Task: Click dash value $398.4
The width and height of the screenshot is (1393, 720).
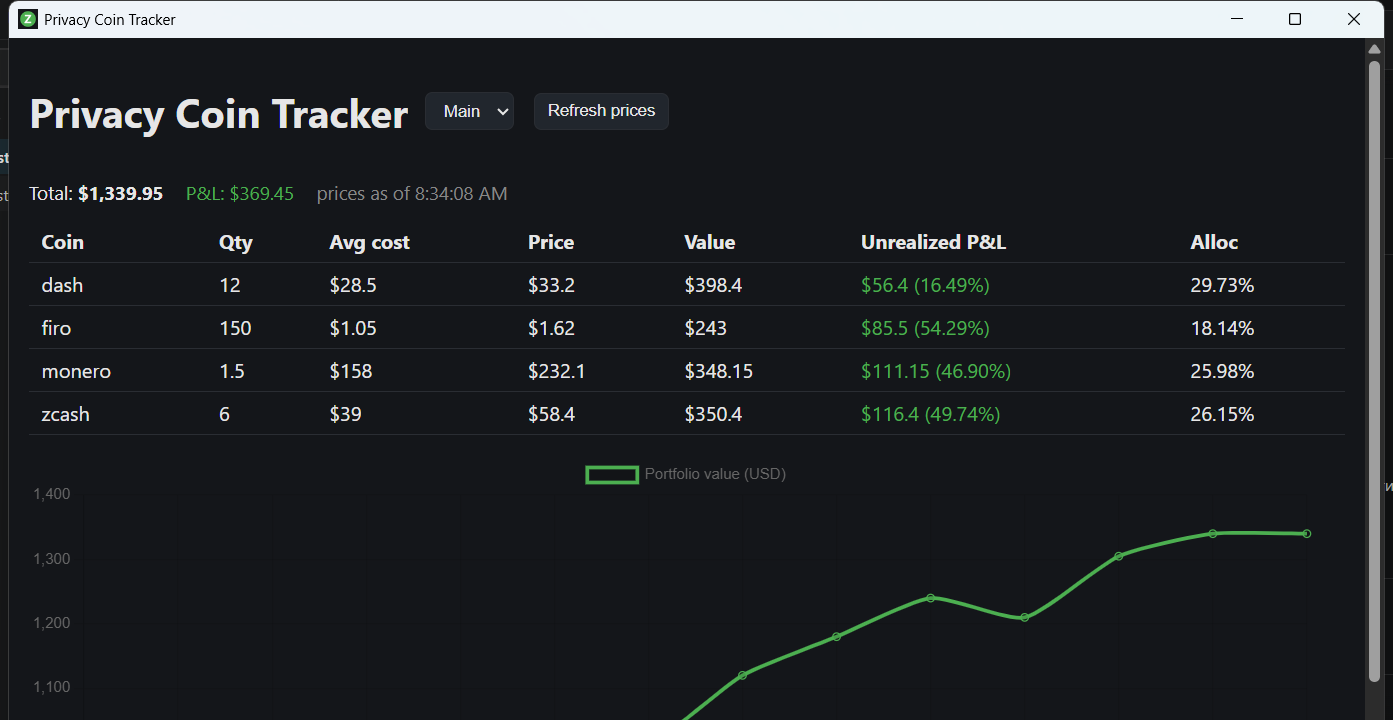Action: point(713,285)
